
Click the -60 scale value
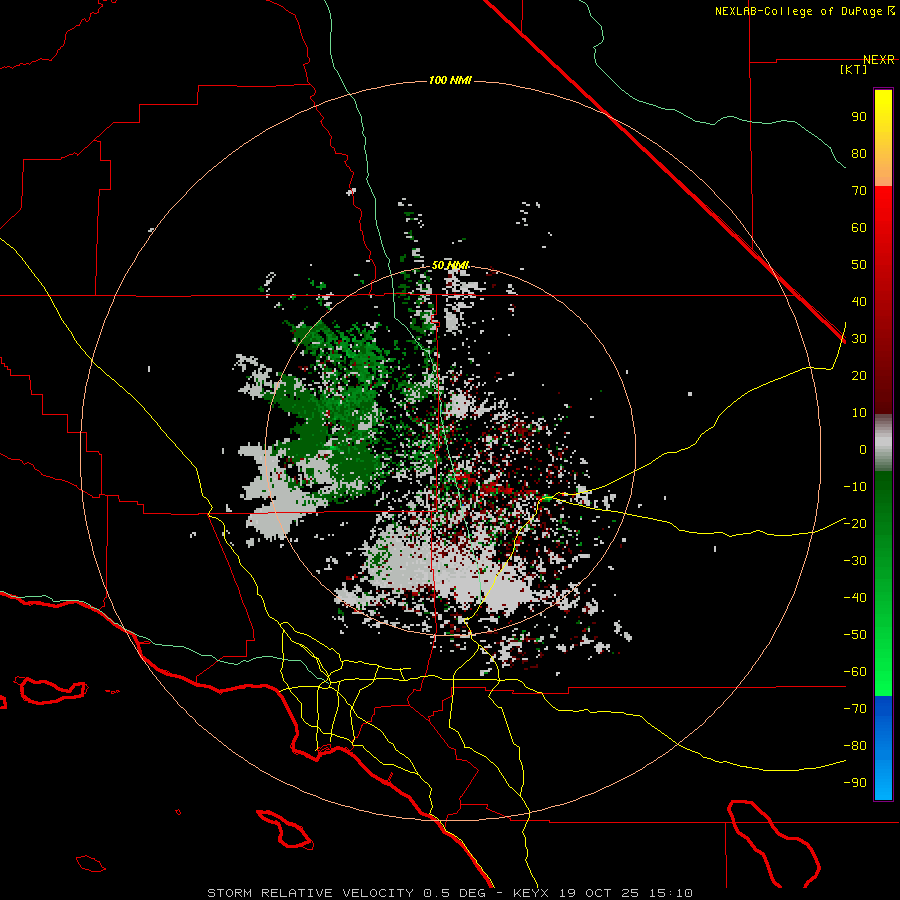[855, 672]
